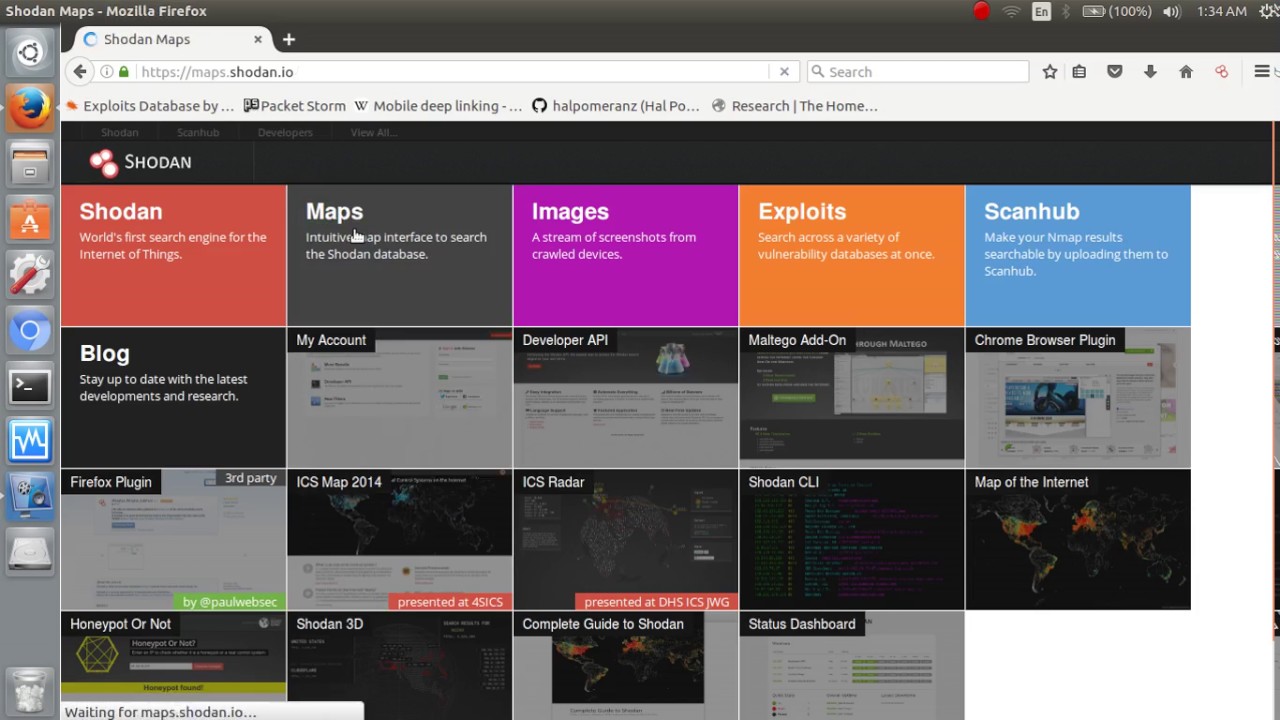Open the Firefox Plugin thumbnail
This screenshot has height=720, width=1280.
click(x=173, y=539)
